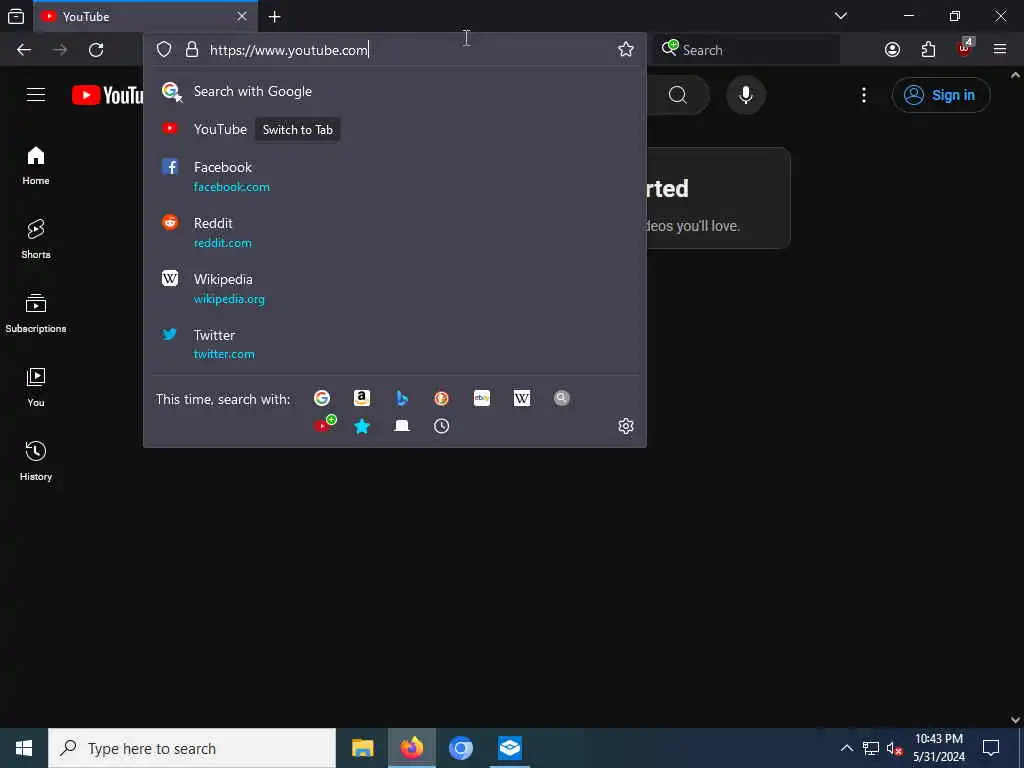View tracking protection shield icon
This screenshot has height=768, width=1024.
click(x=164, y=50)
